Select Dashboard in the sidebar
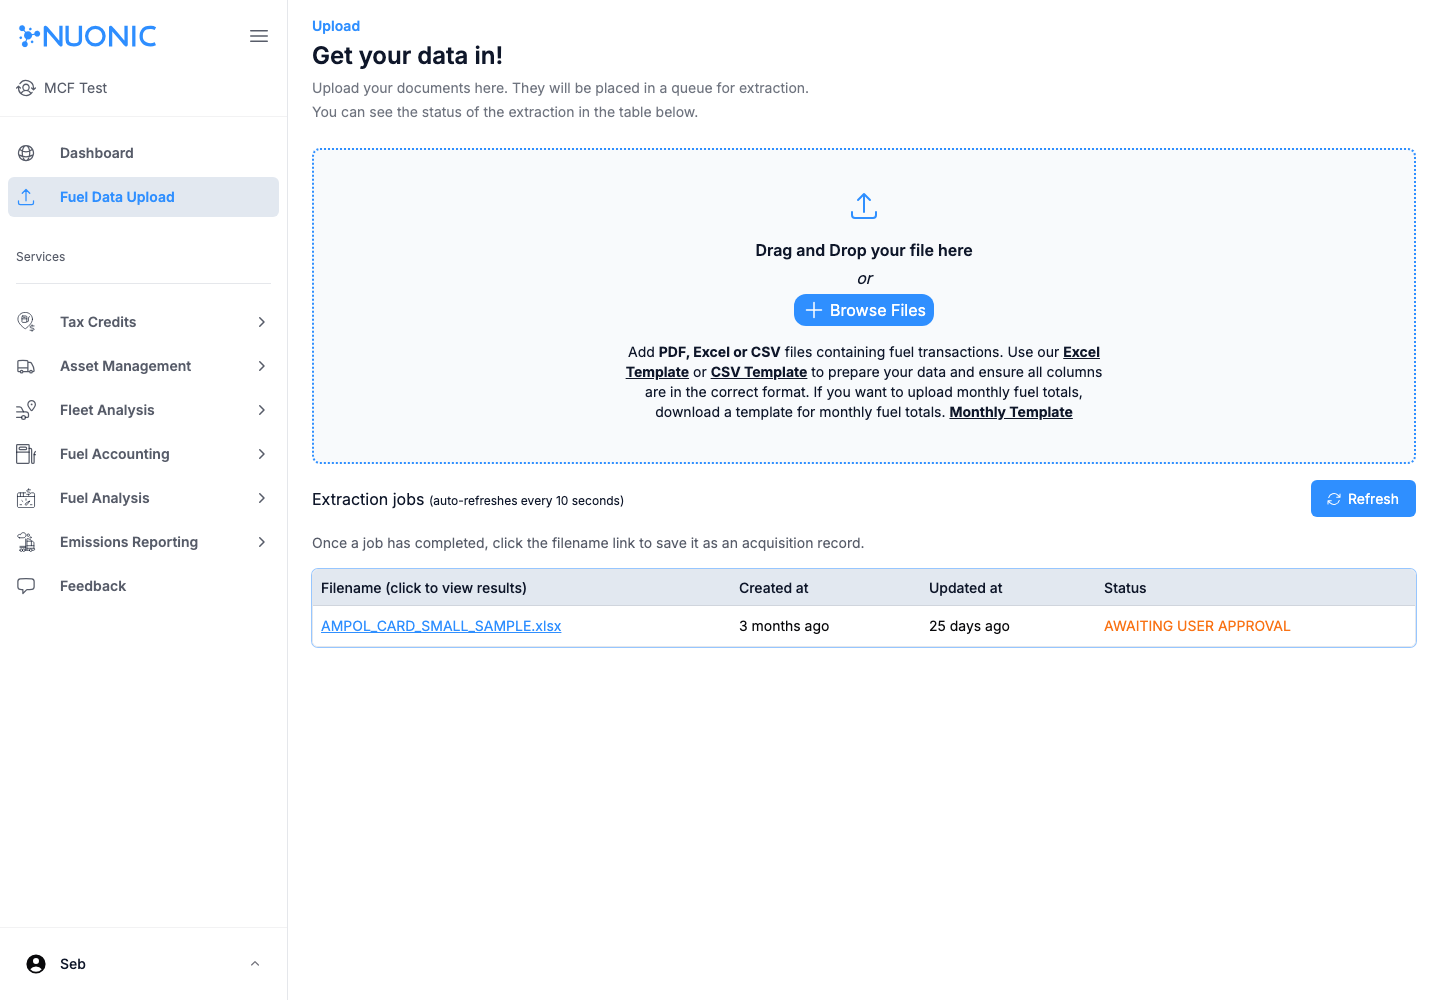The width and height of the screenshot is (1440, 1000). 97,152
